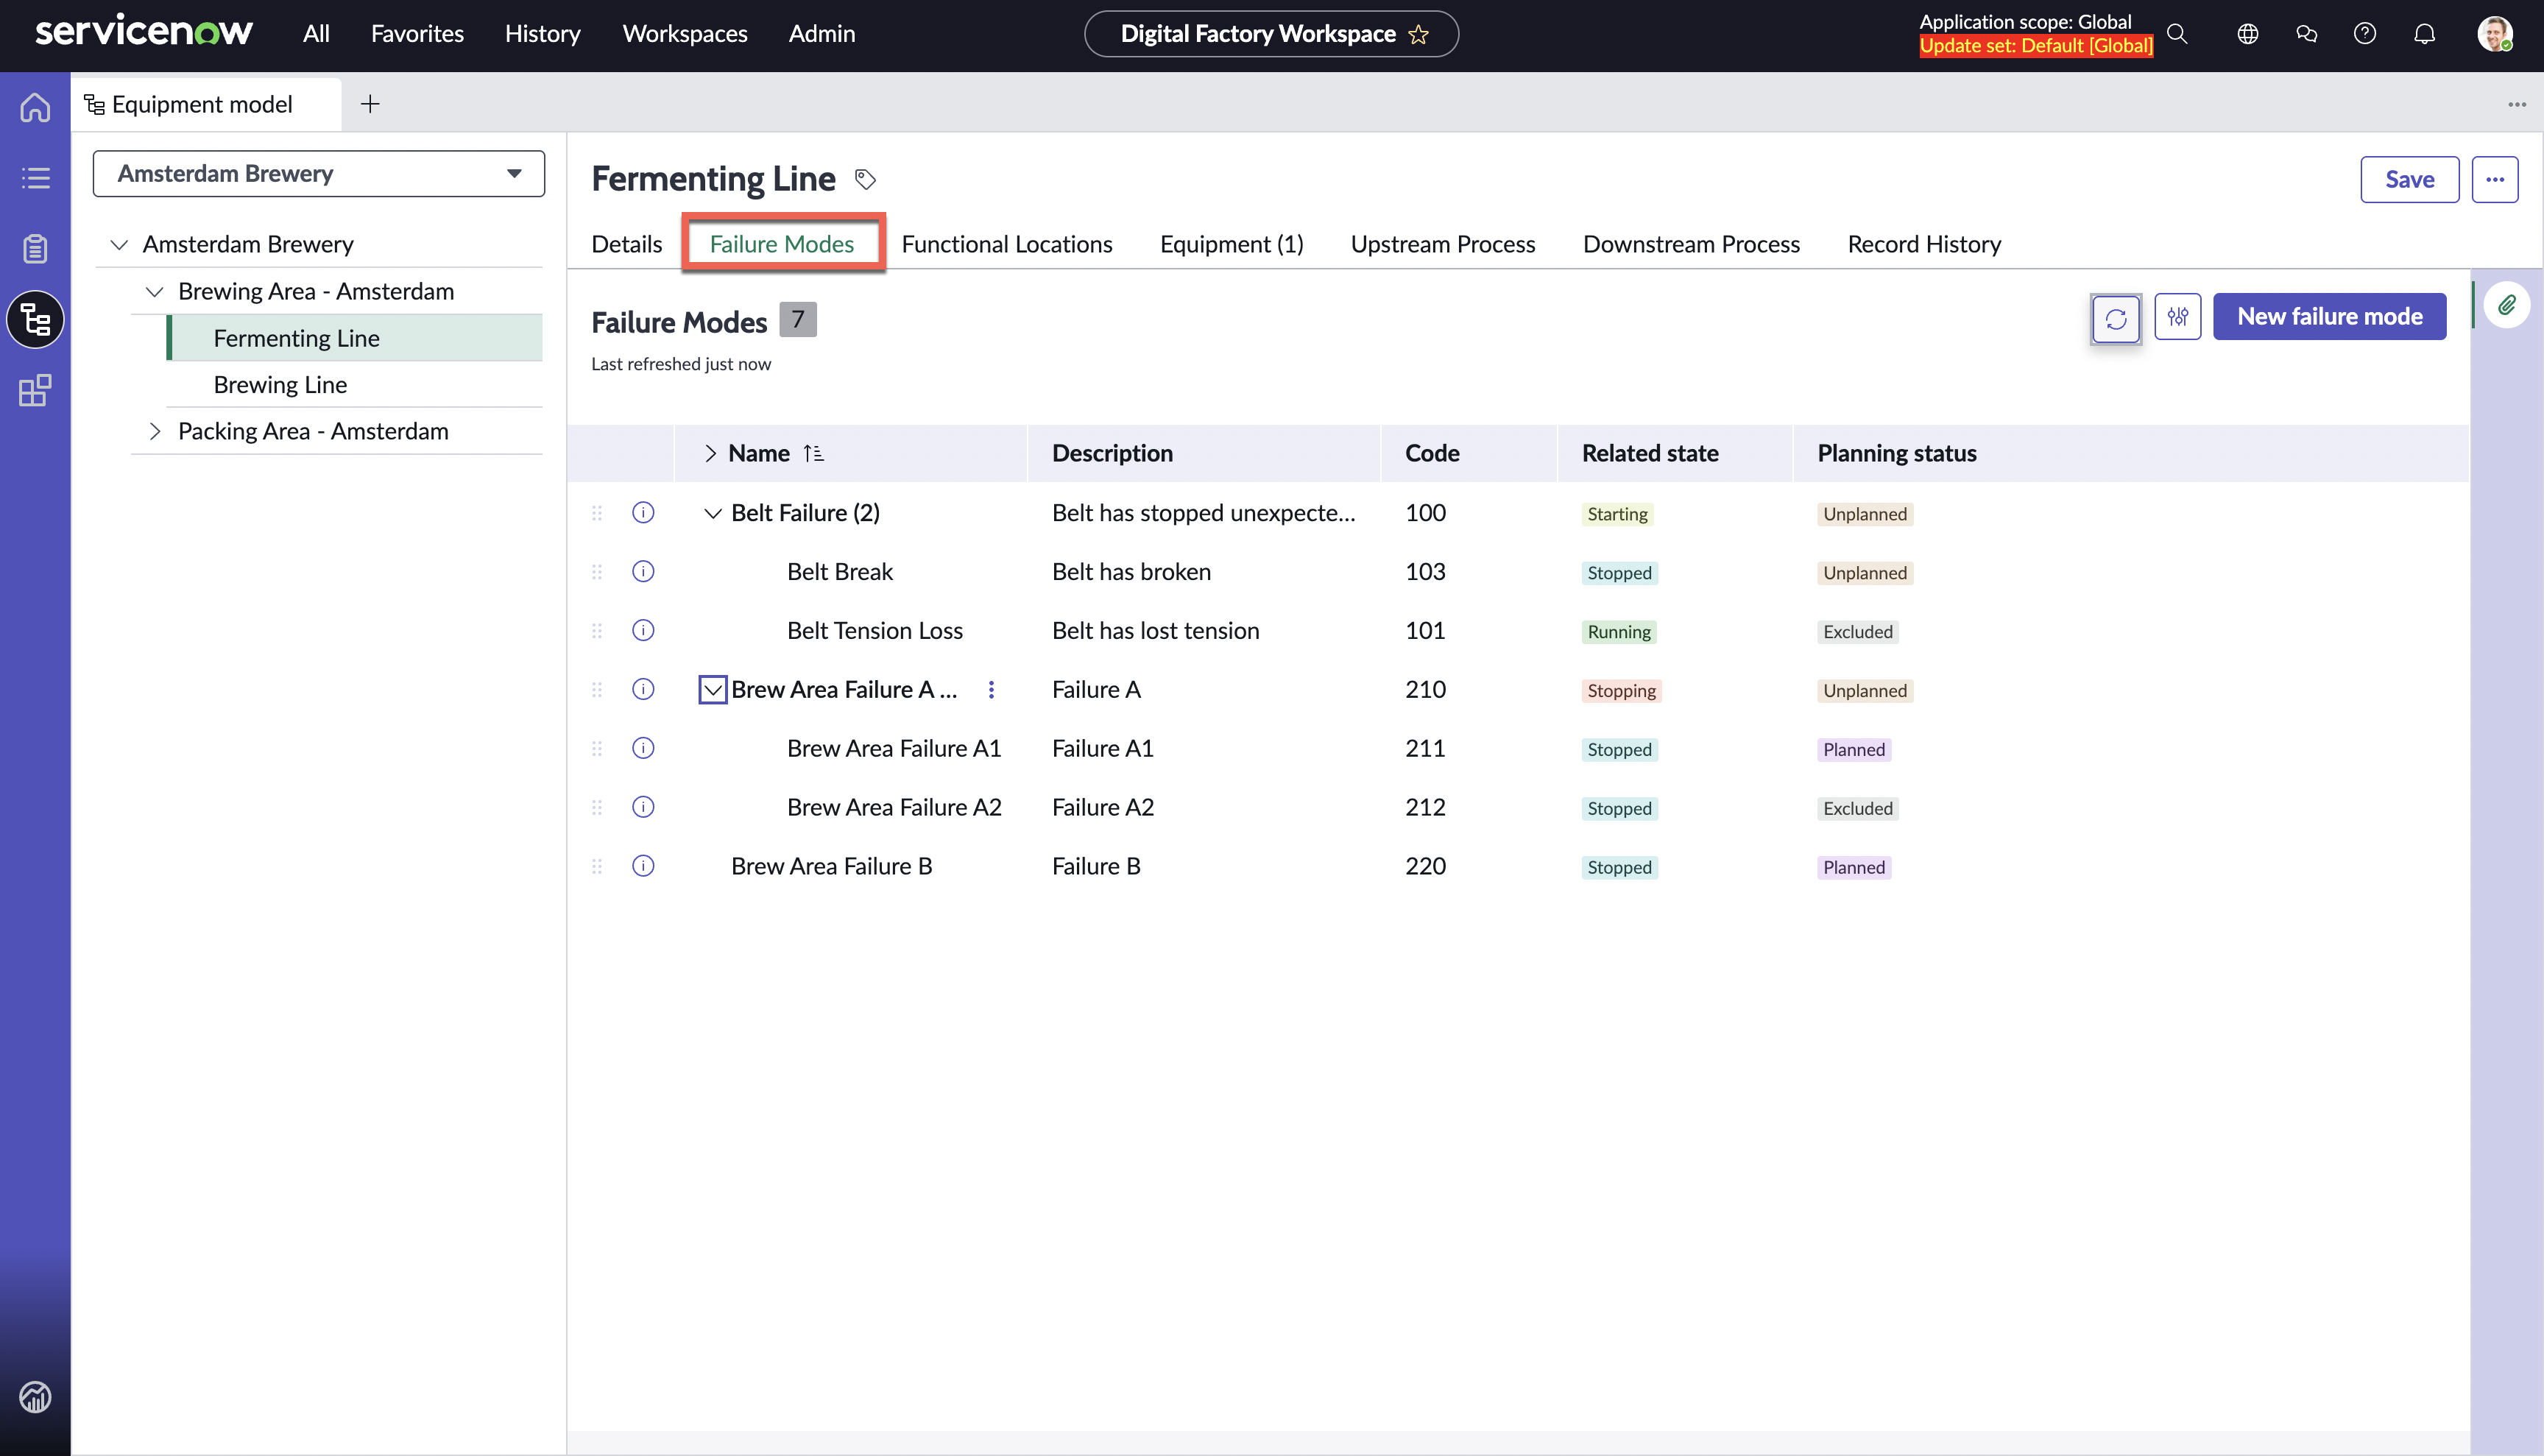This screenshot has width=2544, height=1456.
Task: Open the All menu in the top navigation
Action: (316, 34)
